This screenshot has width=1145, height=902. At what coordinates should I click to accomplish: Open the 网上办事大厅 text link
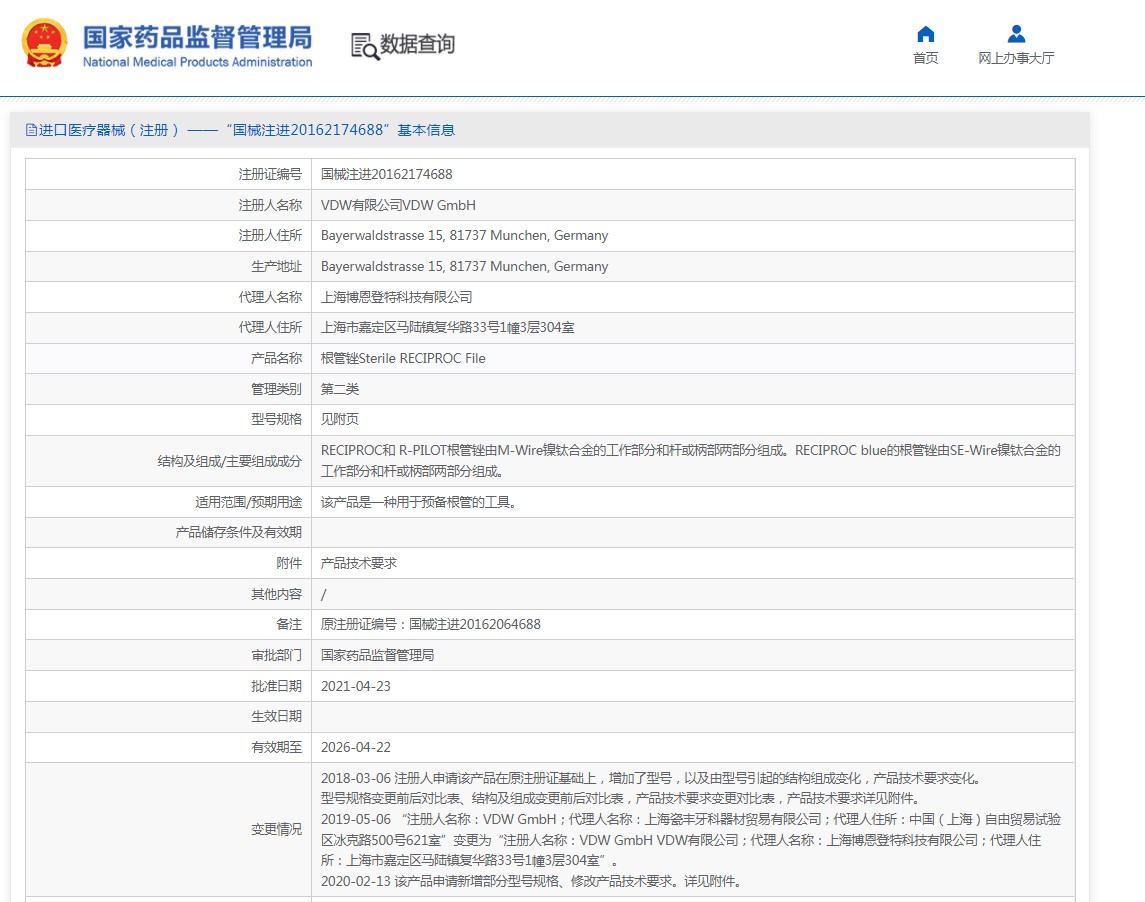coord(1016,58)
